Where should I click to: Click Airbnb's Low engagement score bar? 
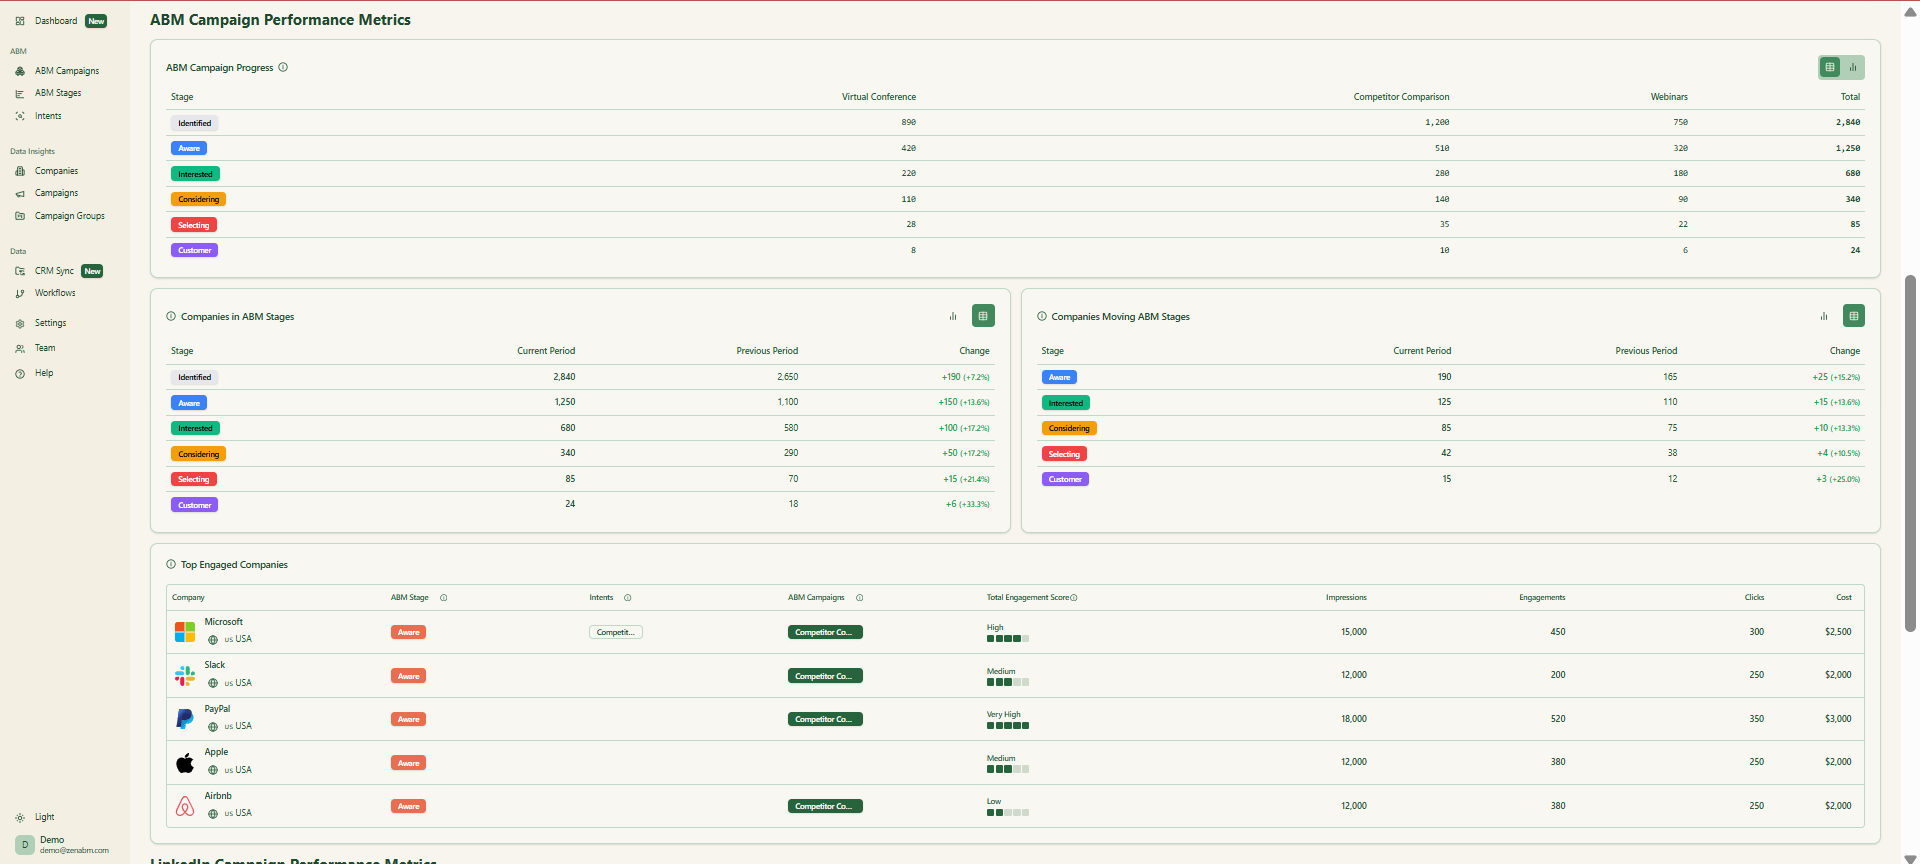click(x=1008, y=812)
